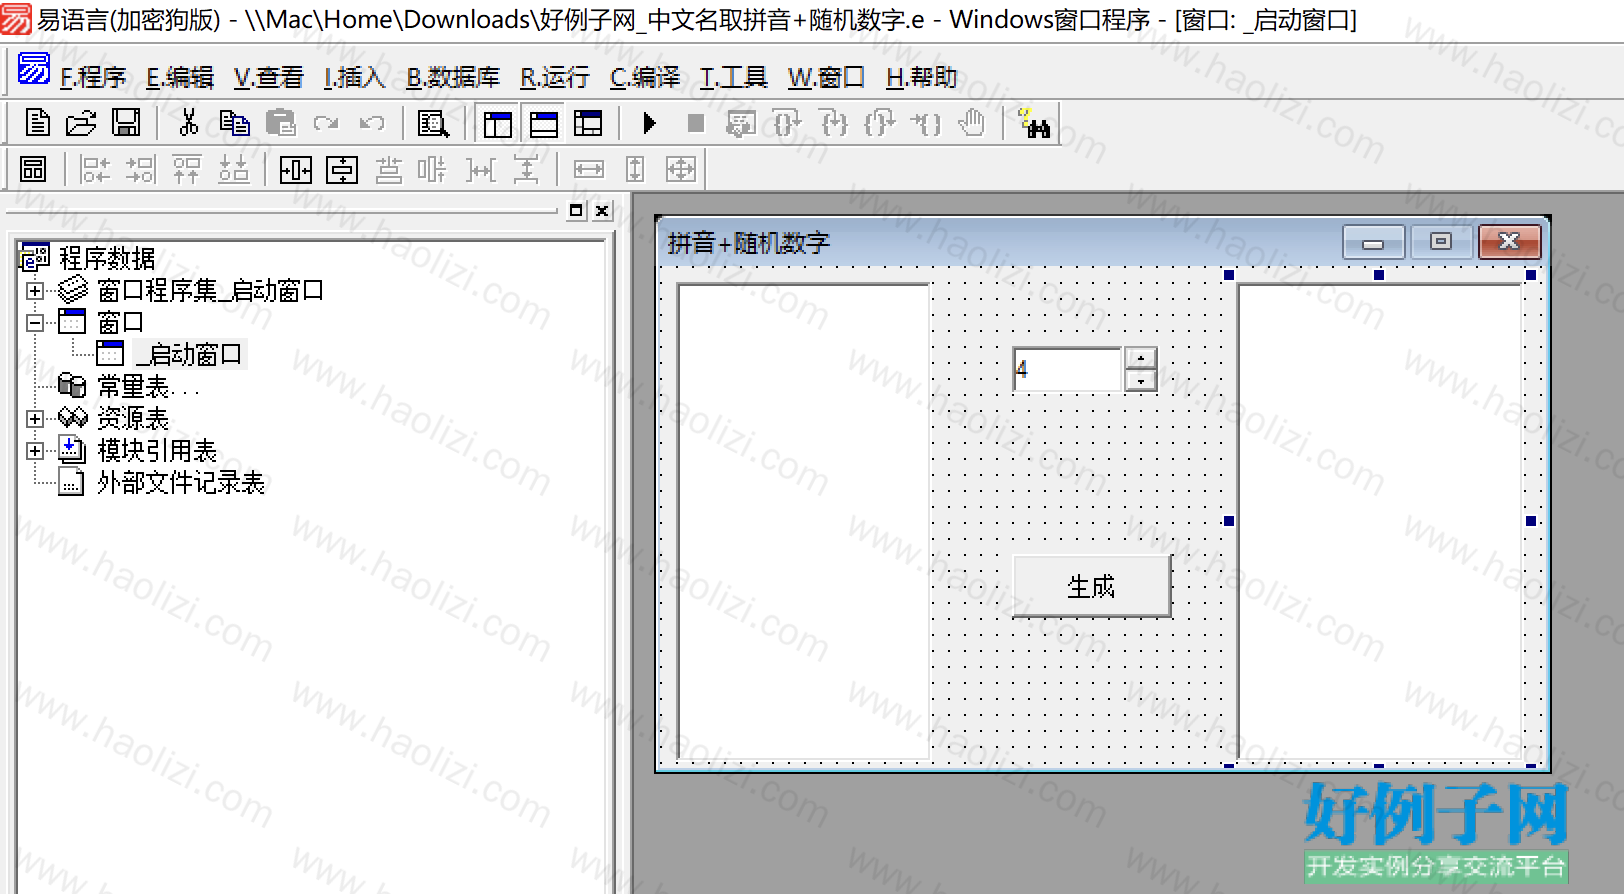
Task: Select 程序数据 root item
Action: tap(106, 259)
